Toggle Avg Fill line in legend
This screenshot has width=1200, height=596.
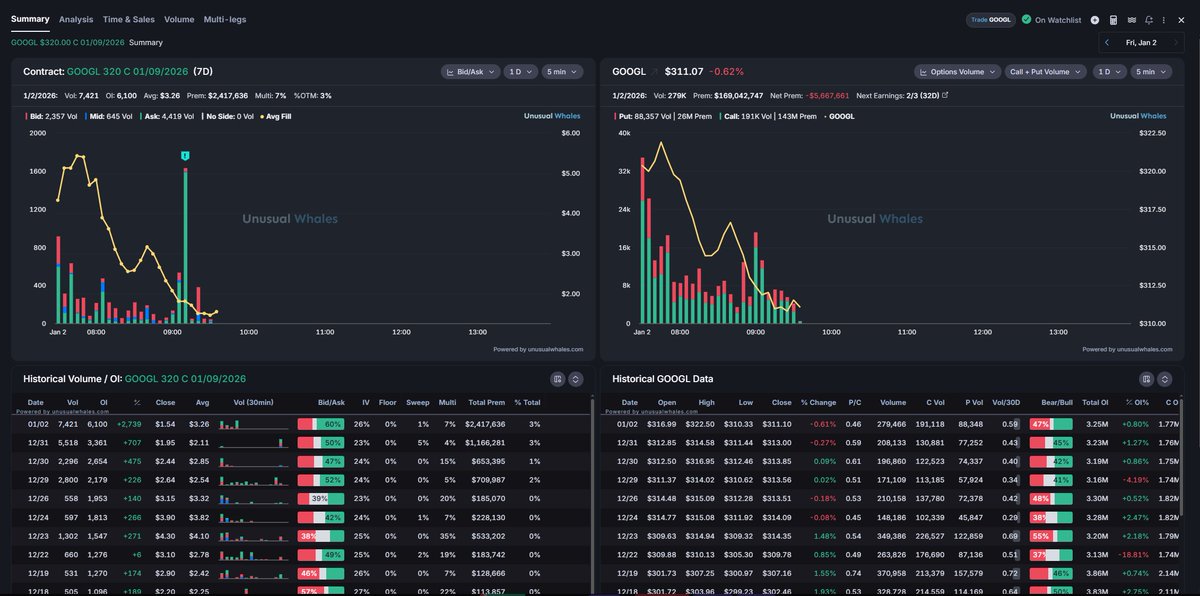(x=275, y=116)
